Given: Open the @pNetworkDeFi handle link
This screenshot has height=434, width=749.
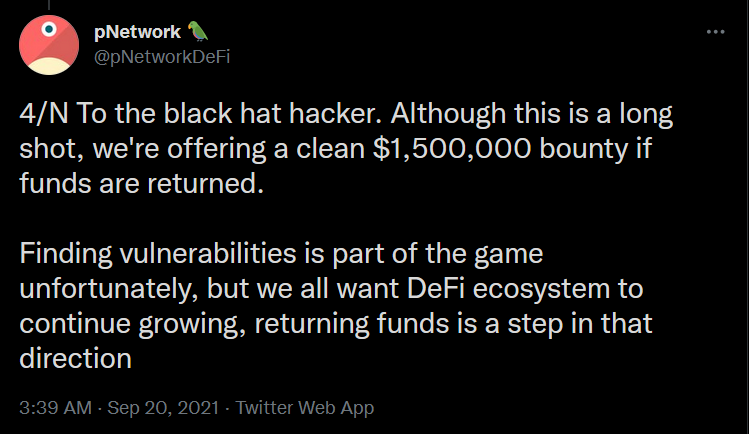Looking at the screenshot, I should (162, 57).
